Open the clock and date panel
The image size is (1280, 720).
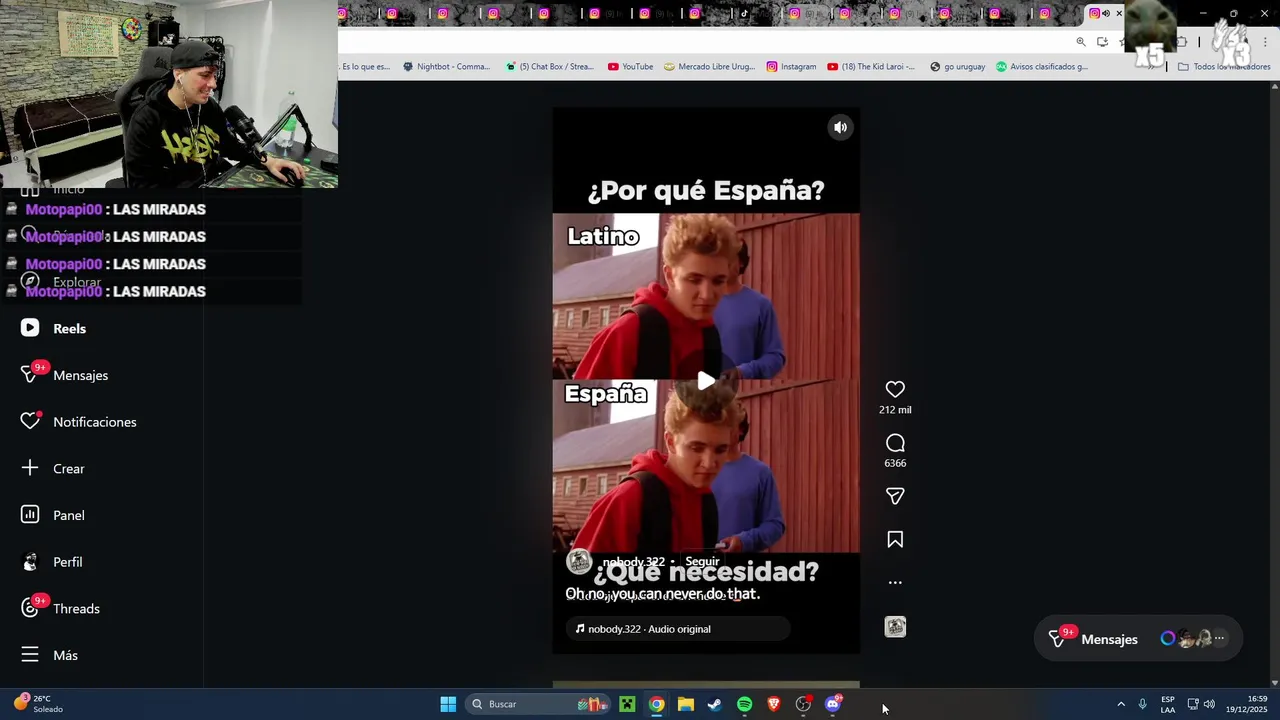coord(1247,704)
